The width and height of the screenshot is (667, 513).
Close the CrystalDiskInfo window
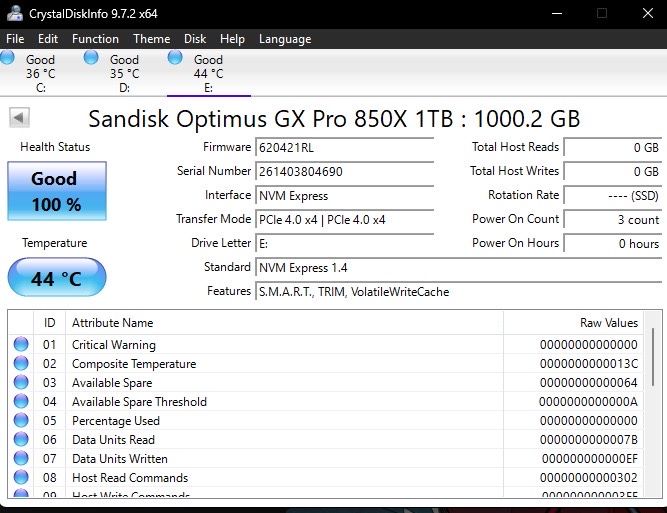pos(647,13)
